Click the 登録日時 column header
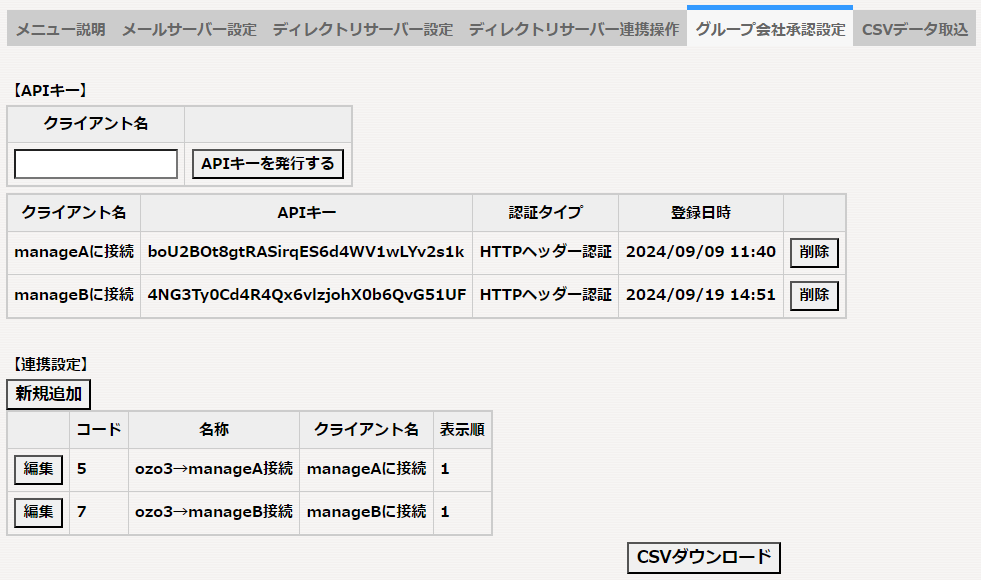Screen dimensions: 981x580 (700, 212)
